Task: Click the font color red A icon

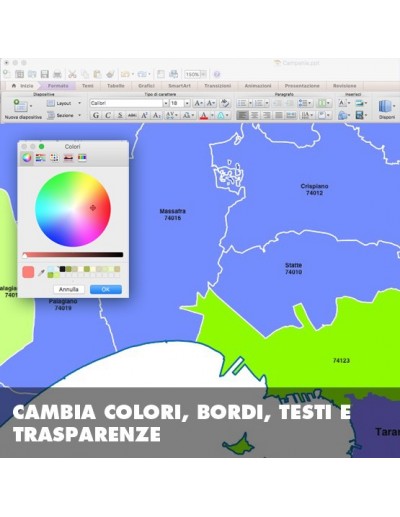Action: [x=204, y=115]
